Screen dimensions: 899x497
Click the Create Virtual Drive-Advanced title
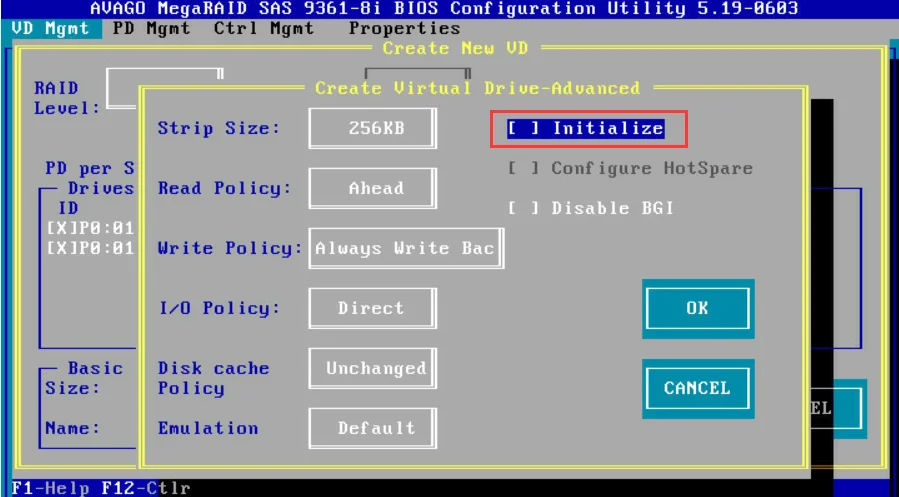pos(478,88)
